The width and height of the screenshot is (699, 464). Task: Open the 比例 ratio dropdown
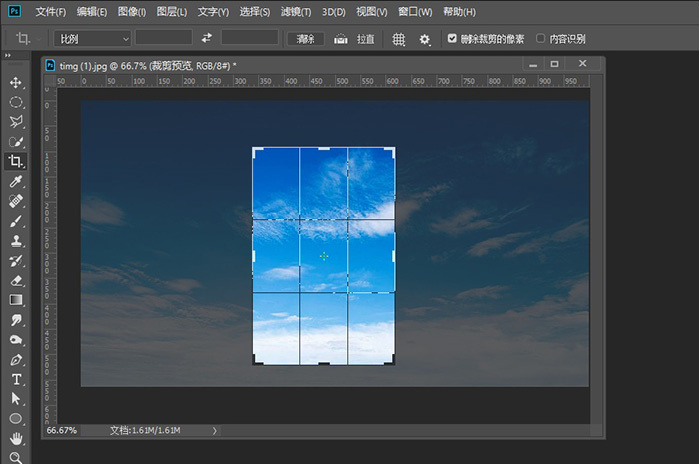pos(92,38)
